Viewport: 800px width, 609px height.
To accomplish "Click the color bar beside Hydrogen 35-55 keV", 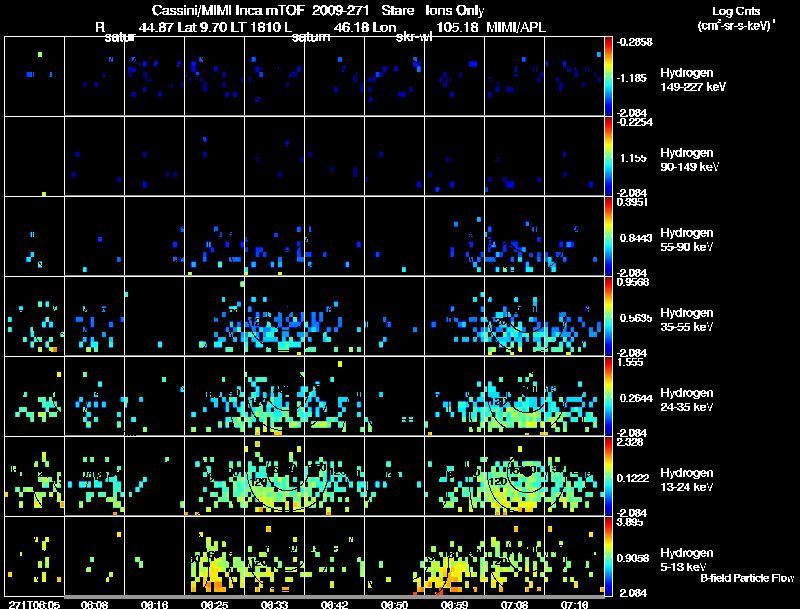I will point(608,316).
